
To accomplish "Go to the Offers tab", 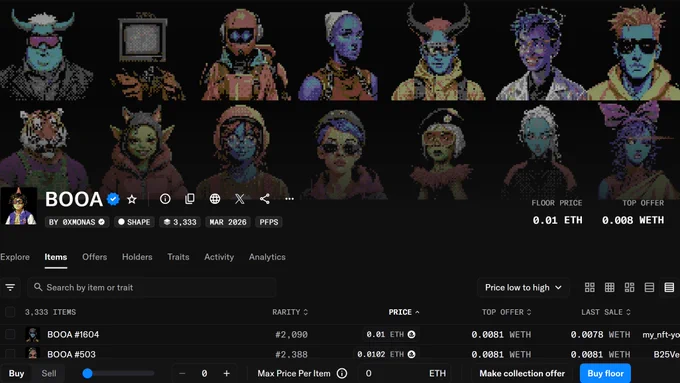I will (x=95, y=257).
